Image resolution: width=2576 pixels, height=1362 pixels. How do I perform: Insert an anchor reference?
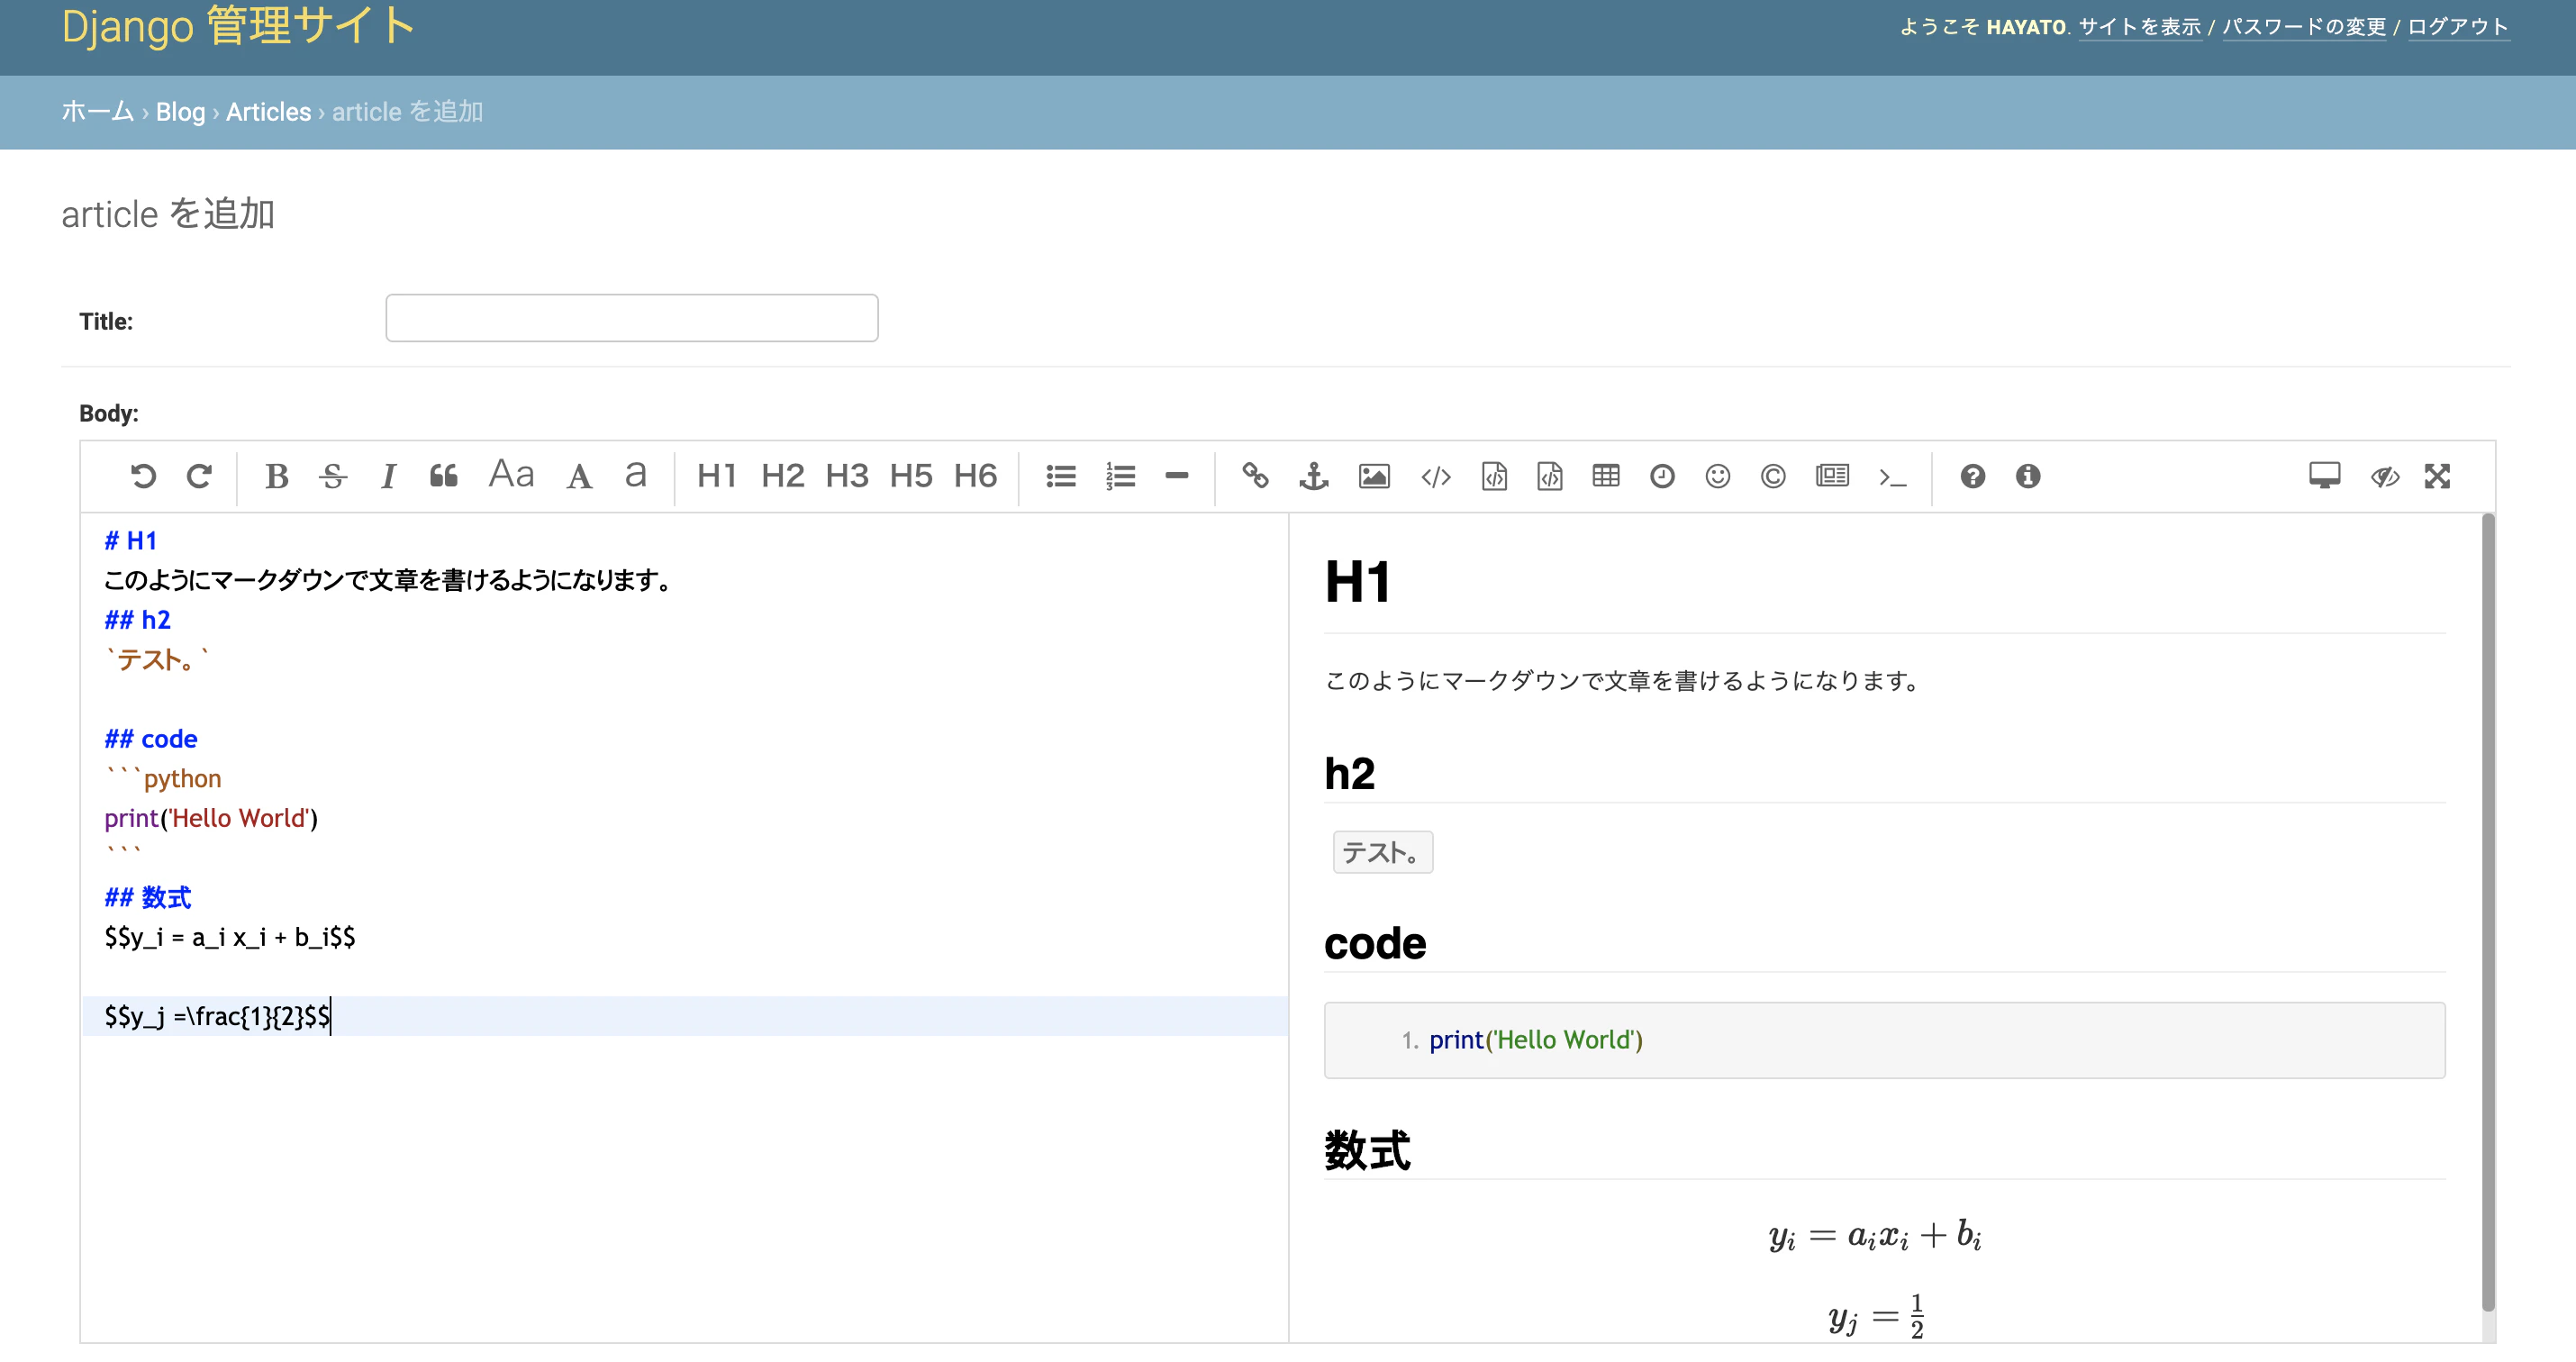(x=1314, y=476)
